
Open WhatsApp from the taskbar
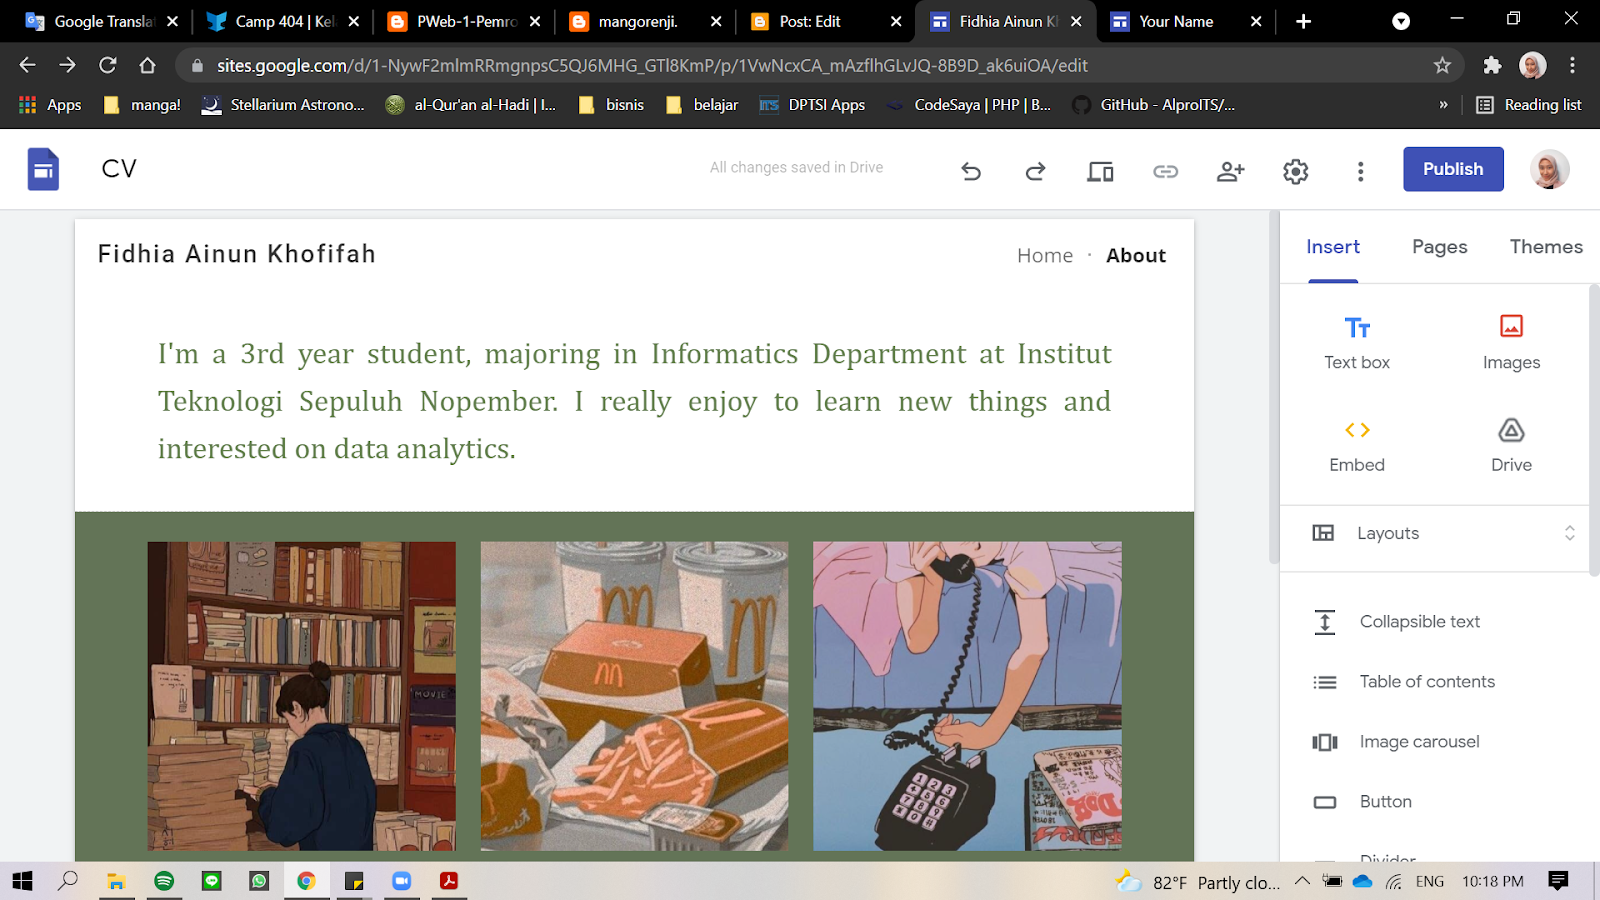(x=259, y=881)
